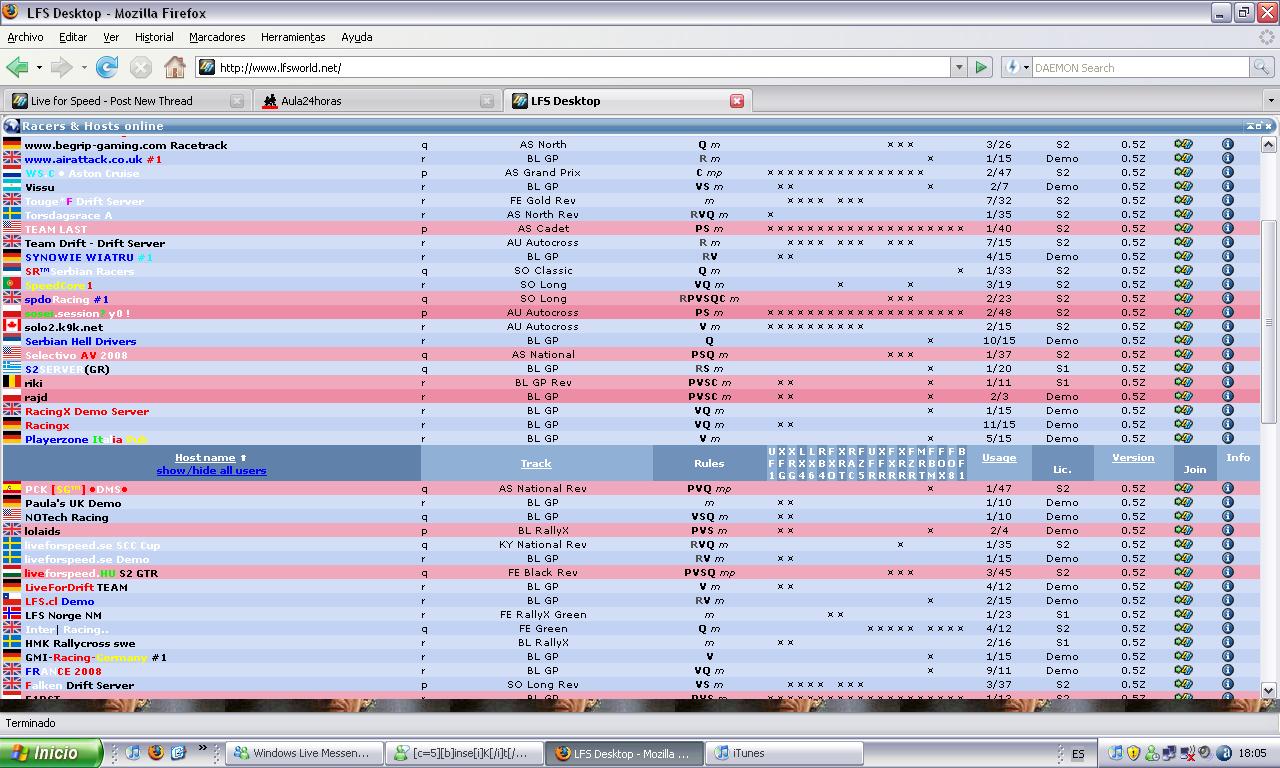This screenshot has width=1280, height=768.
Task: Sort hosts by the Version column
Action: [x=1133, y=458]
